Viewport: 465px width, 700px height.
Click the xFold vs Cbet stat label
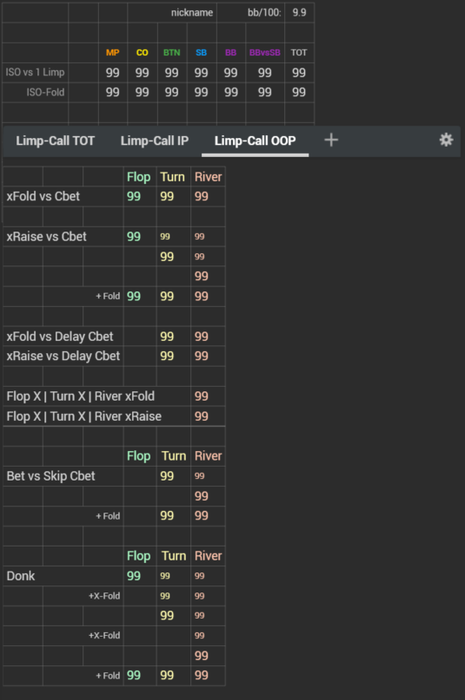pos(43,196)
